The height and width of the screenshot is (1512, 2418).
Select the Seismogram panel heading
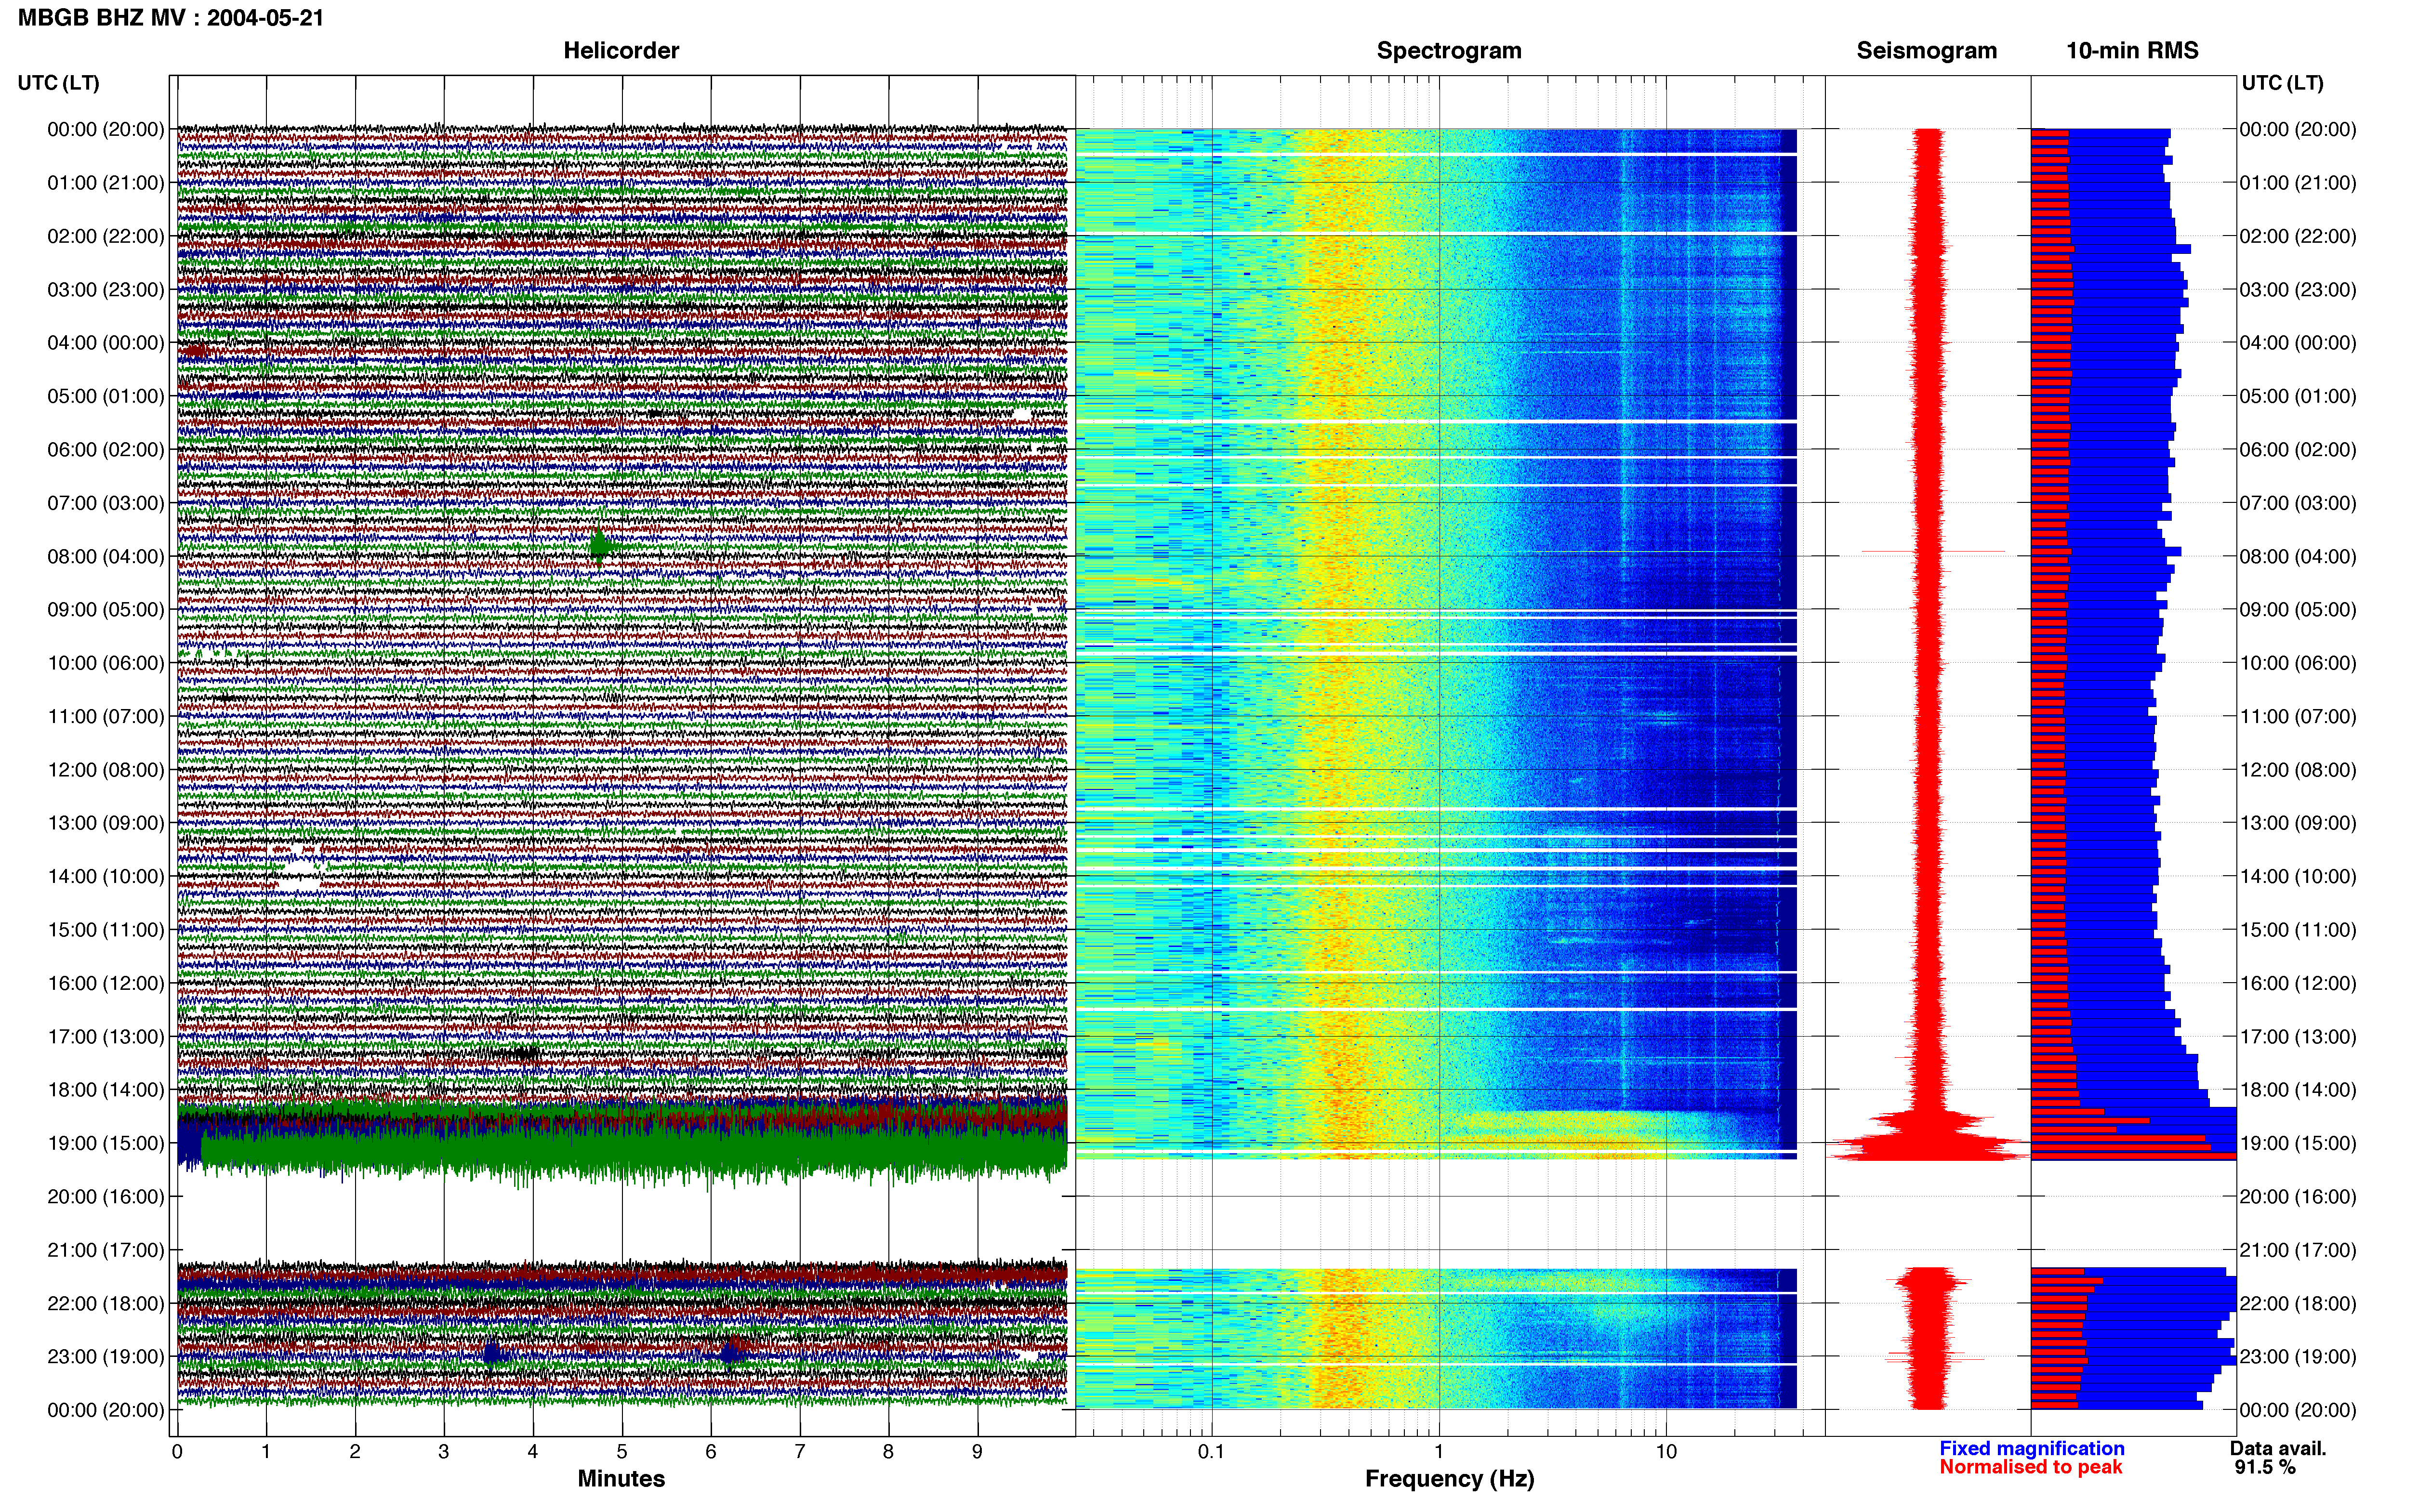(x=1926, y=50)
